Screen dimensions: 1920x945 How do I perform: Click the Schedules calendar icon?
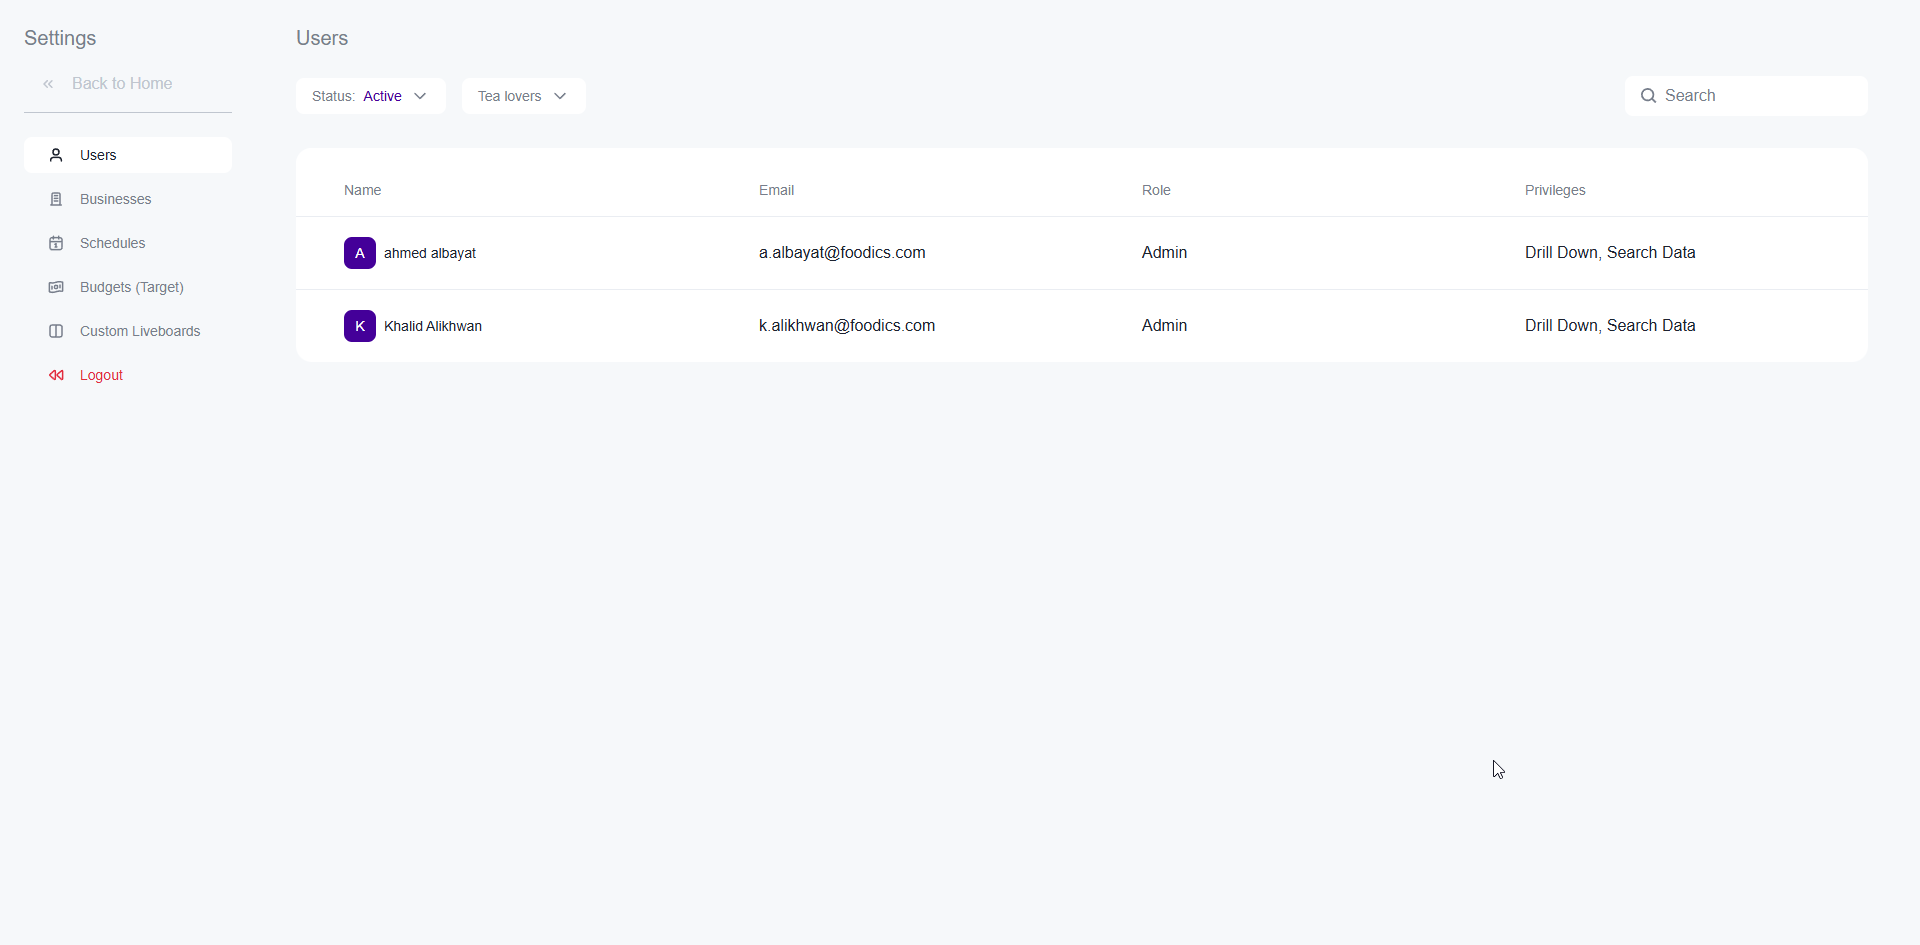point(56,243)
